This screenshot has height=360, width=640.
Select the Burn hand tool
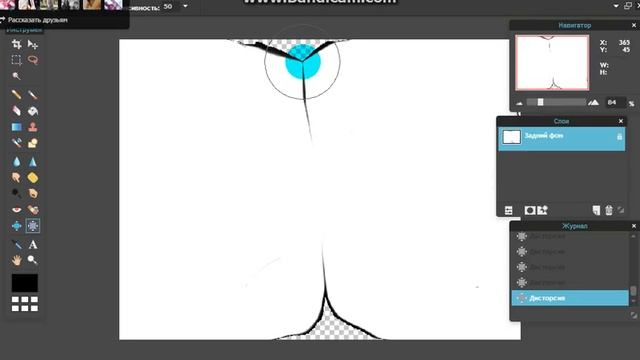tap(33, 193)
